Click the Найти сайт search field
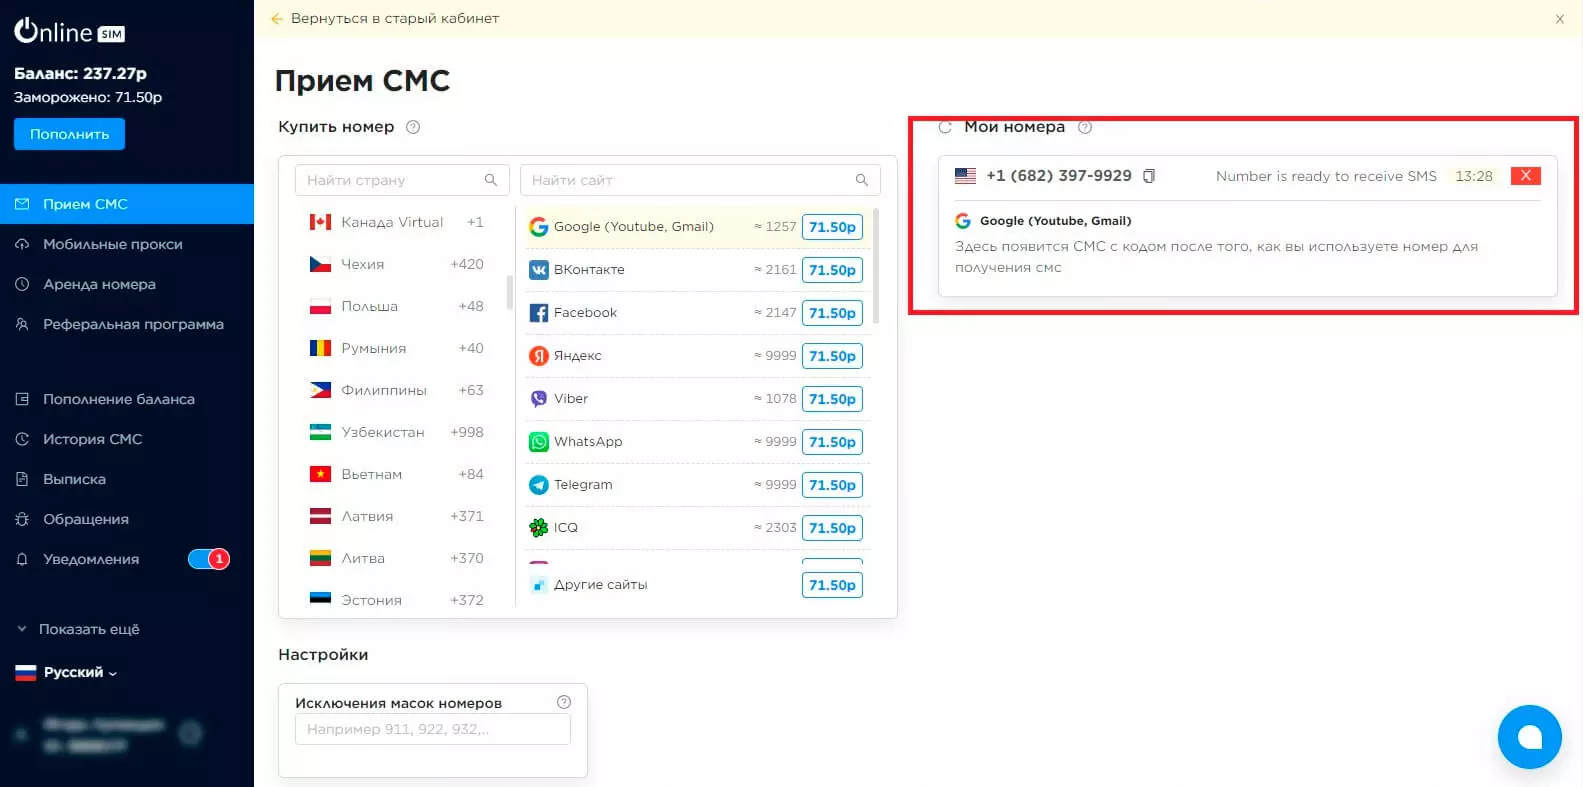1583x787 pixels. click(700, 180)
